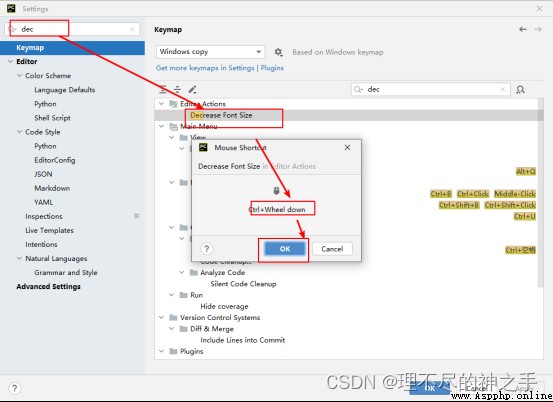Open Language Defaults settings
Viewport: 553px width, 402px height.
point(65,90)
